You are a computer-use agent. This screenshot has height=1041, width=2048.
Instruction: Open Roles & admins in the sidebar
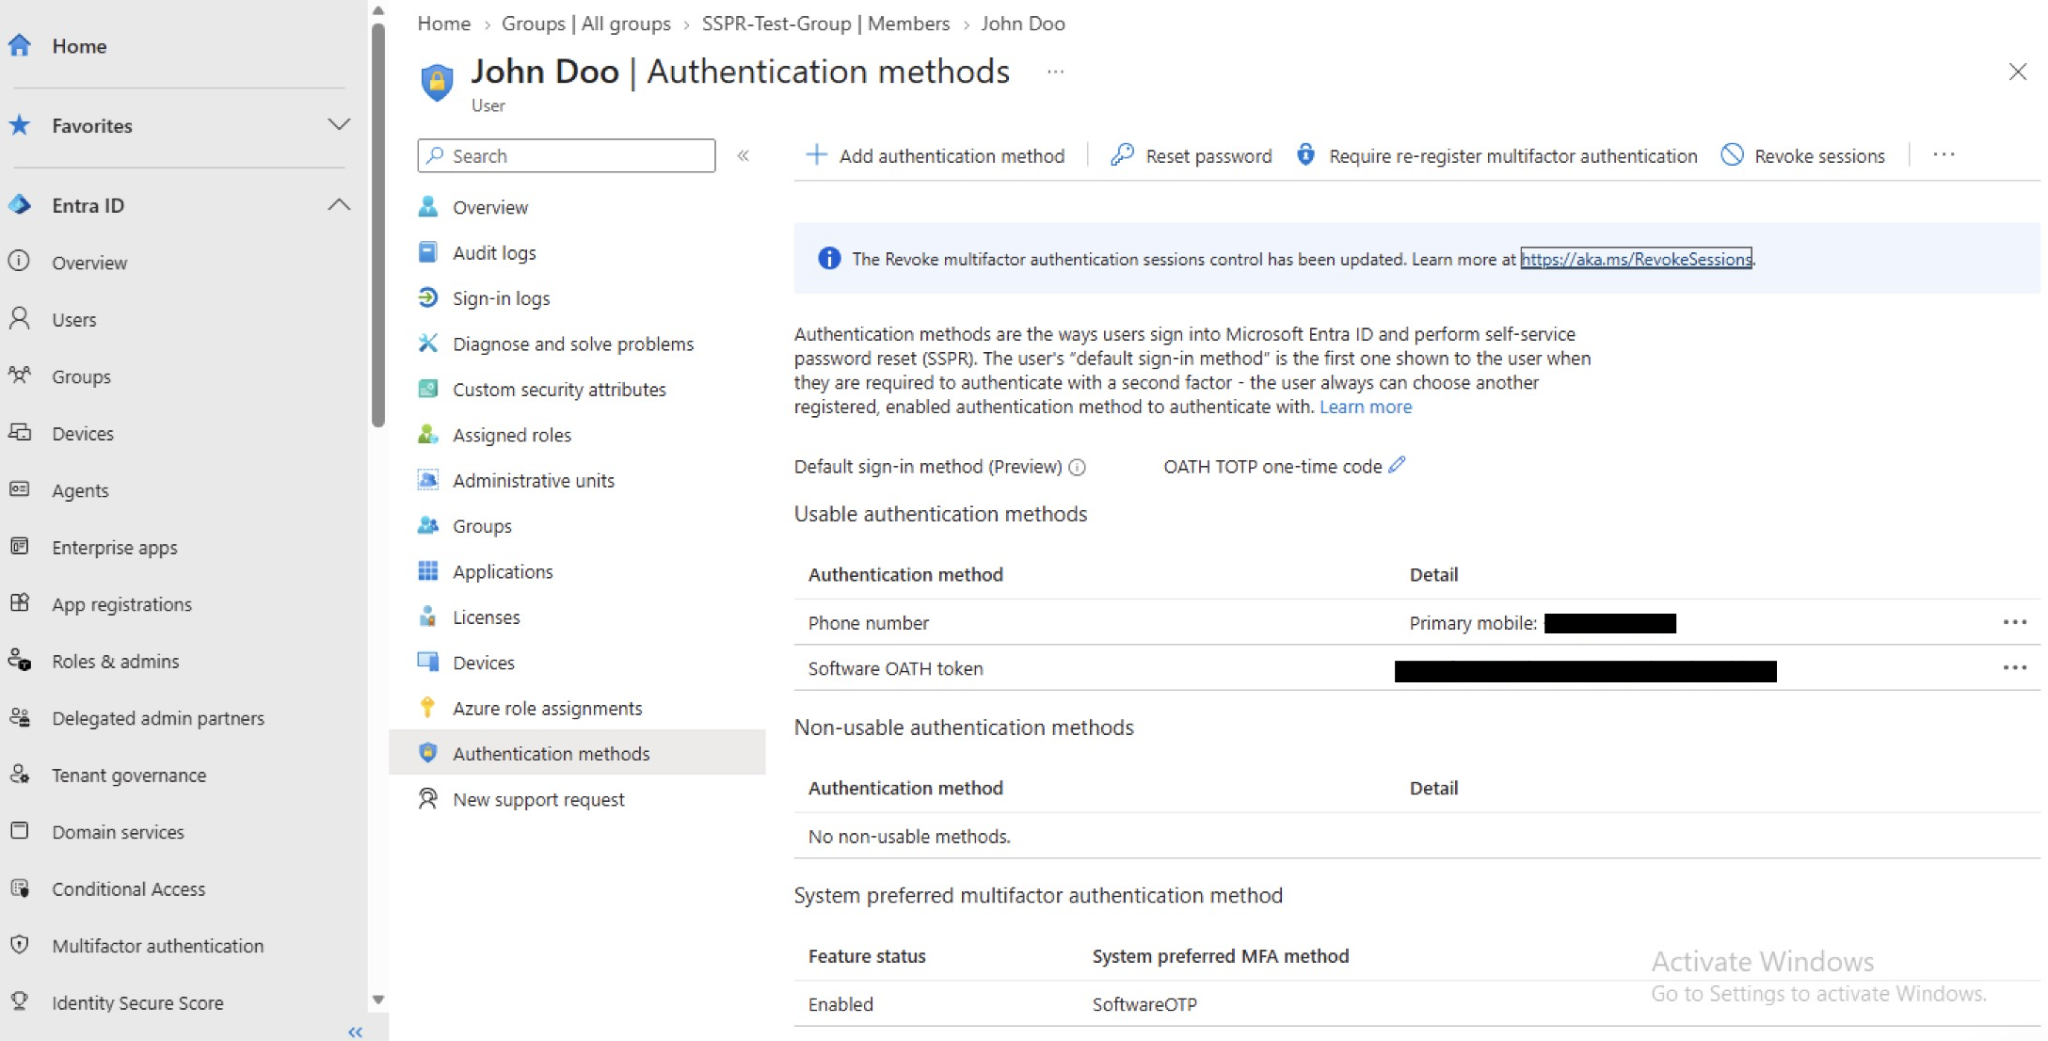[115, 662]
